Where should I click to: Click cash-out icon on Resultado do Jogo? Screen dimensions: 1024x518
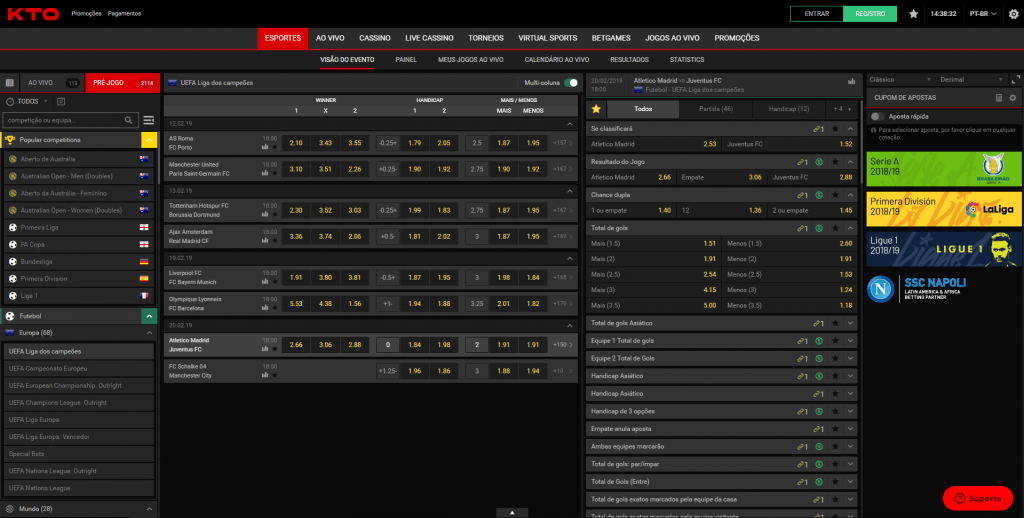[819, 161]
